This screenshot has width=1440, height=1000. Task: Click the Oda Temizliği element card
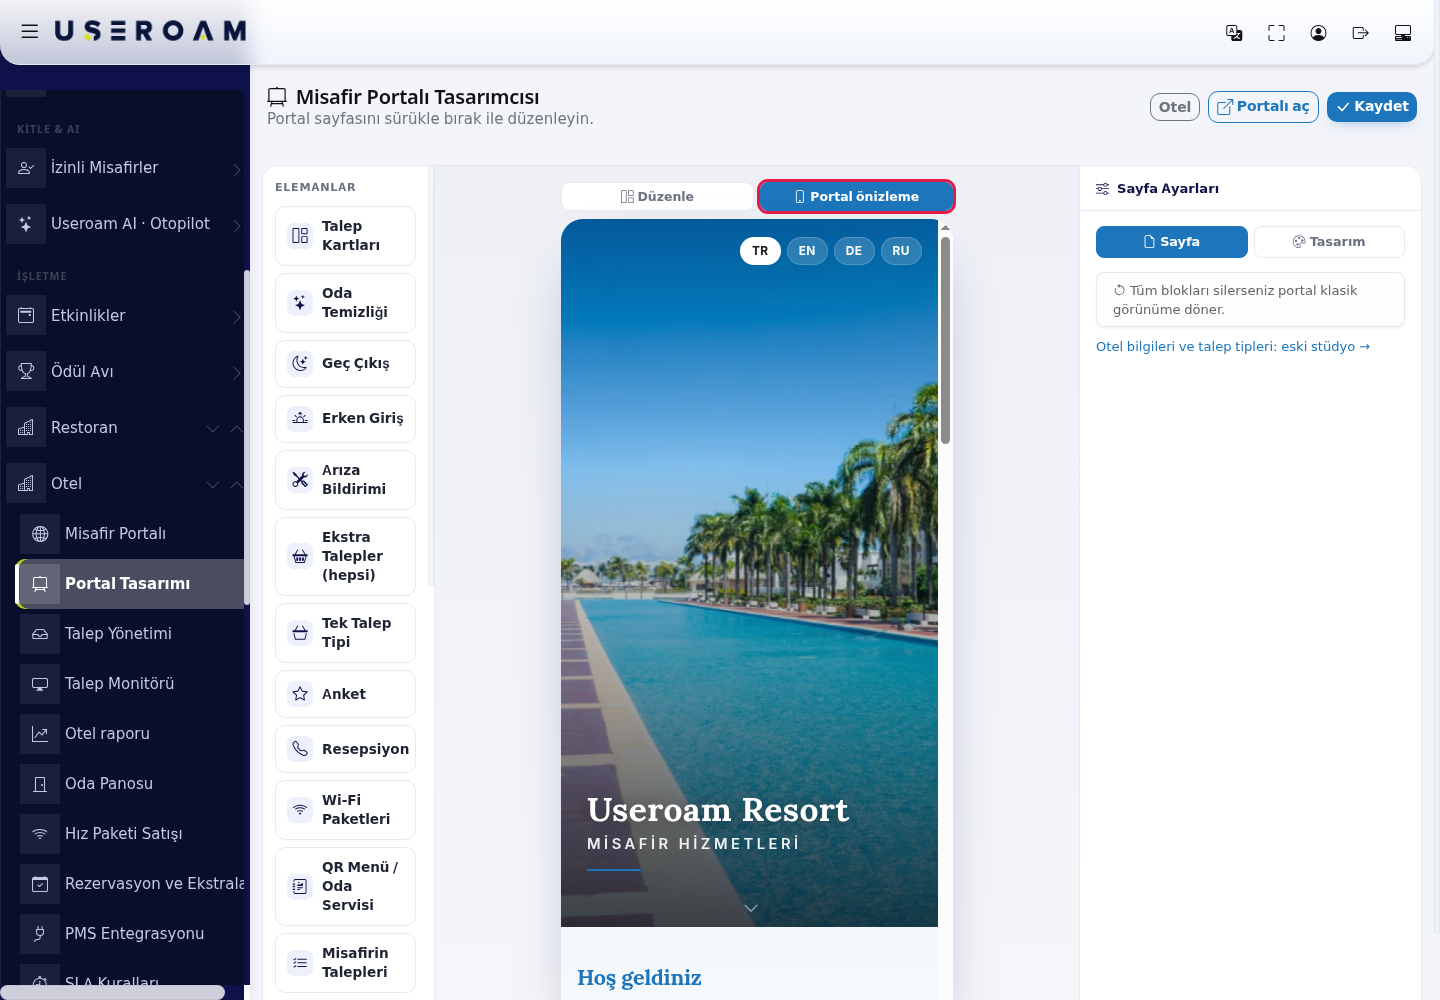pos(345,303)
